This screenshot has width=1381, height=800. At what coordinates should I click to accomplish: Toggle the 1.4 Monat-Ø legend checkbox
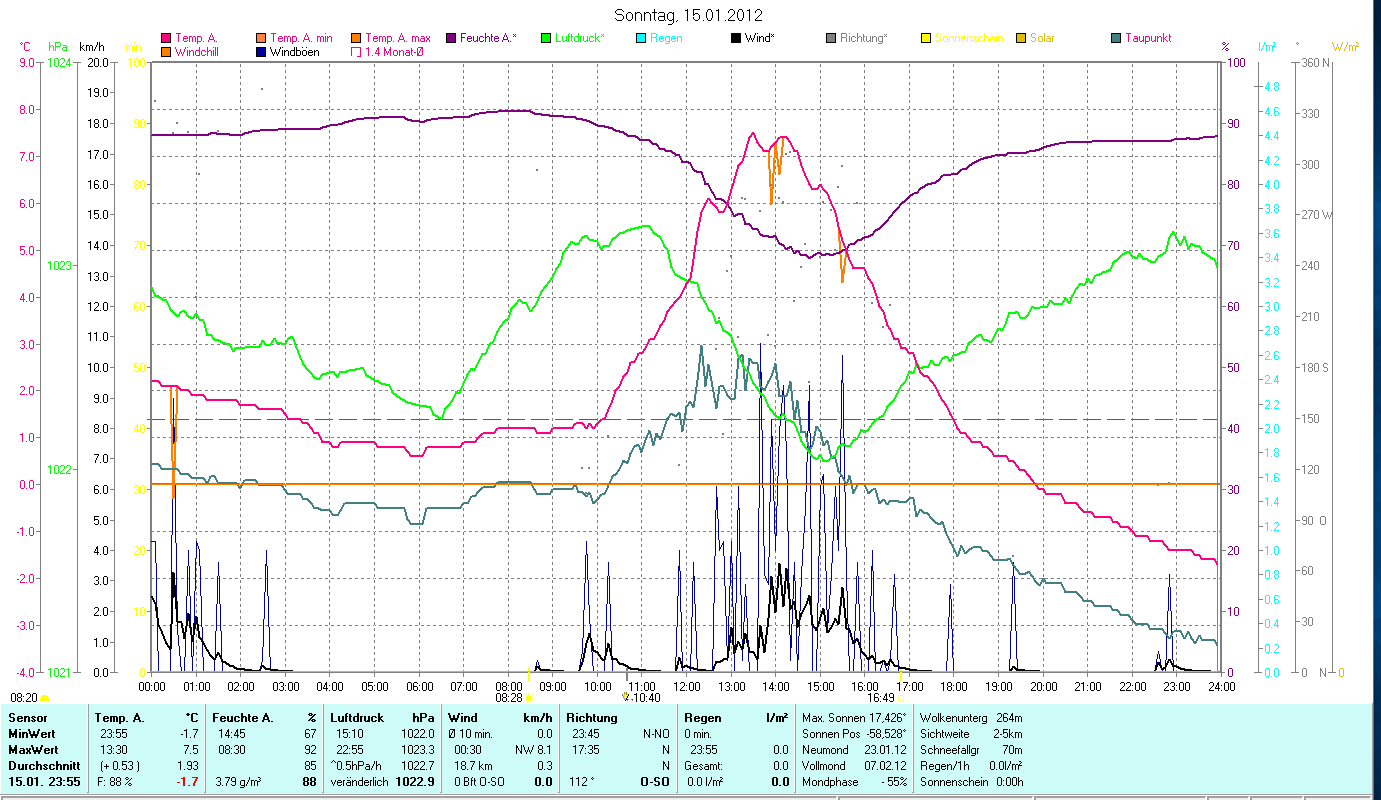pyautogui.click(x=357, y=52)
